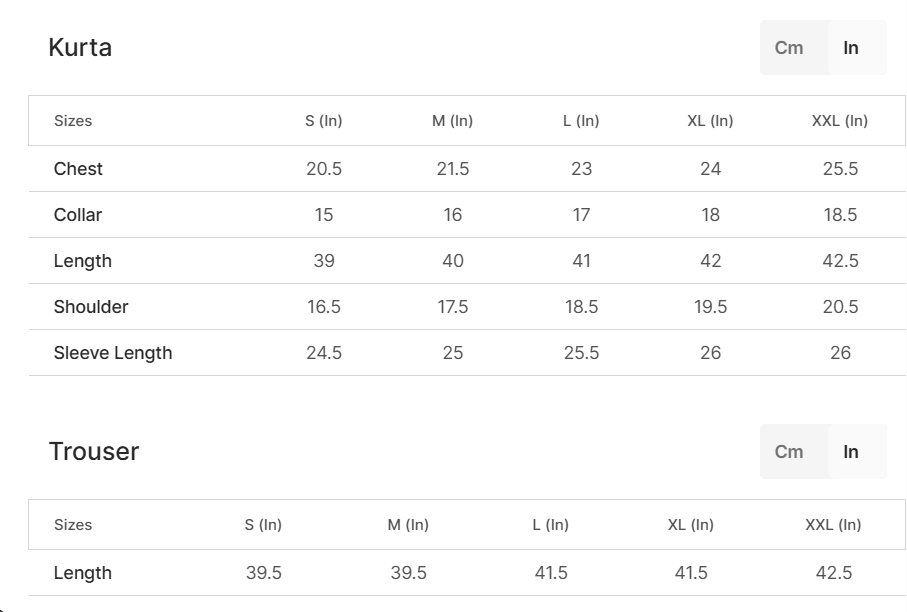This screenshot has height=612, width=907.
Task: Click the XXL chest value 25.5
Action: [x=840, y=169]
